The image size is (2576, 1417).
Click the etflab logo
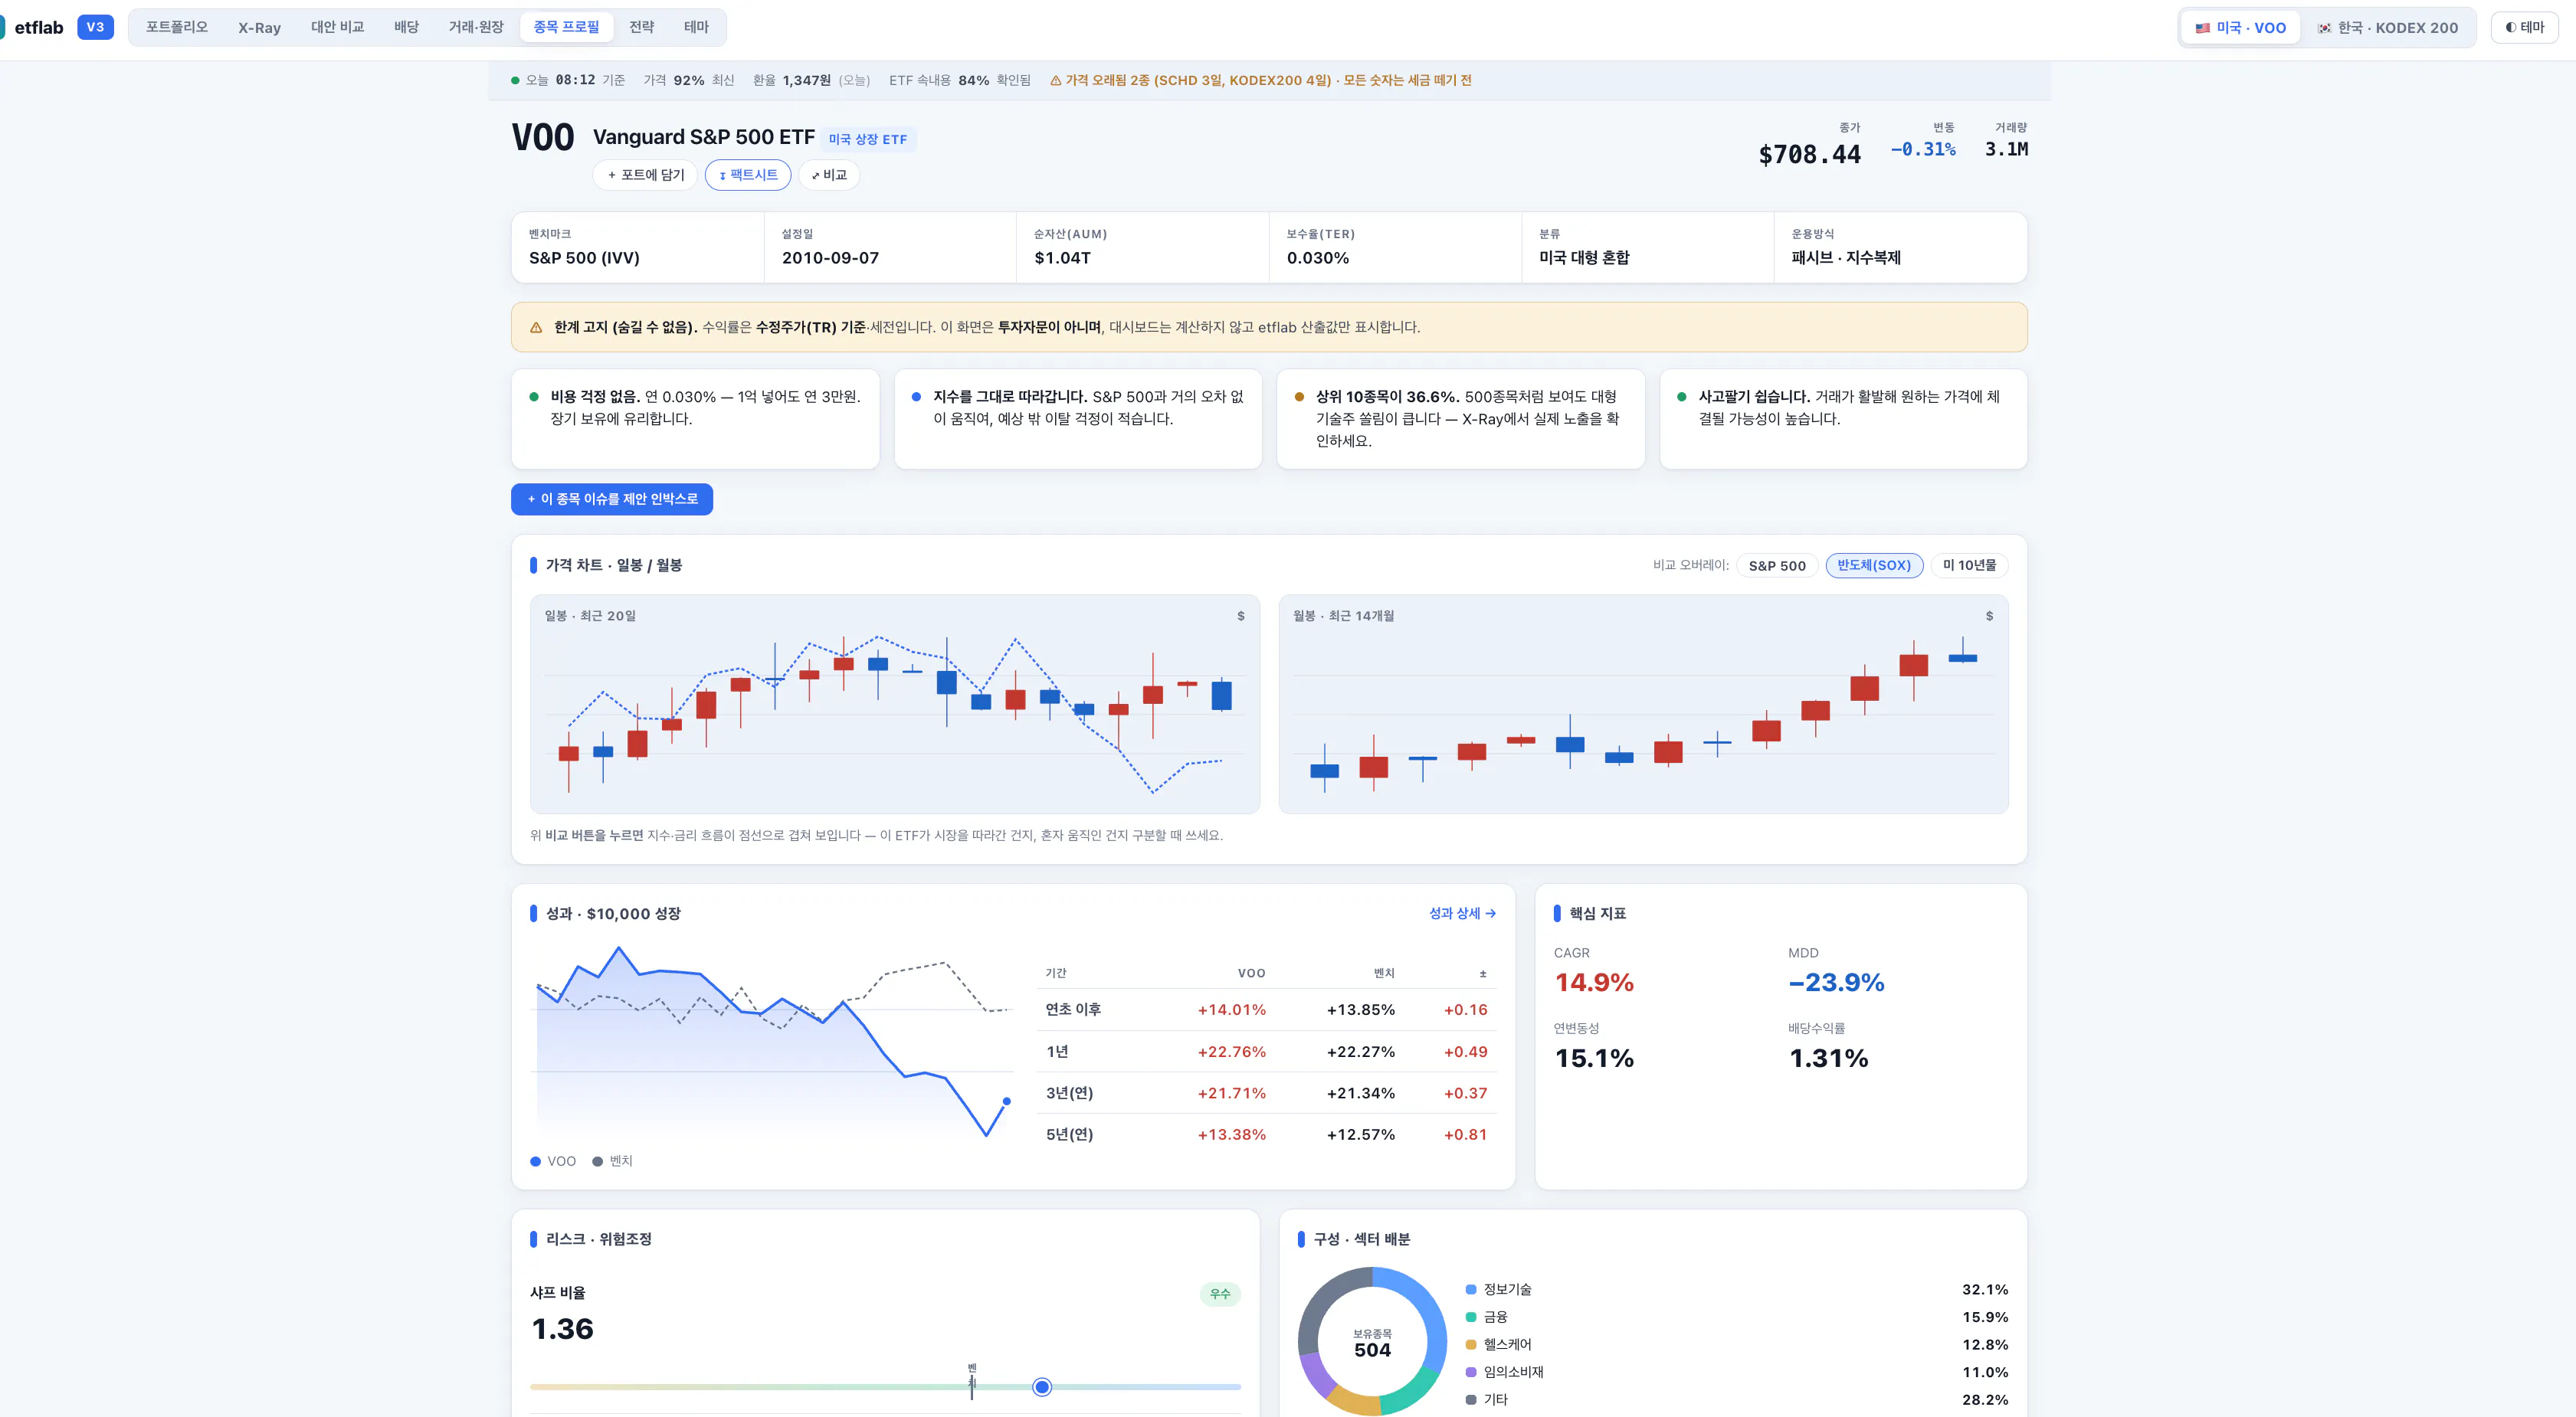click(x=32, y=27)
